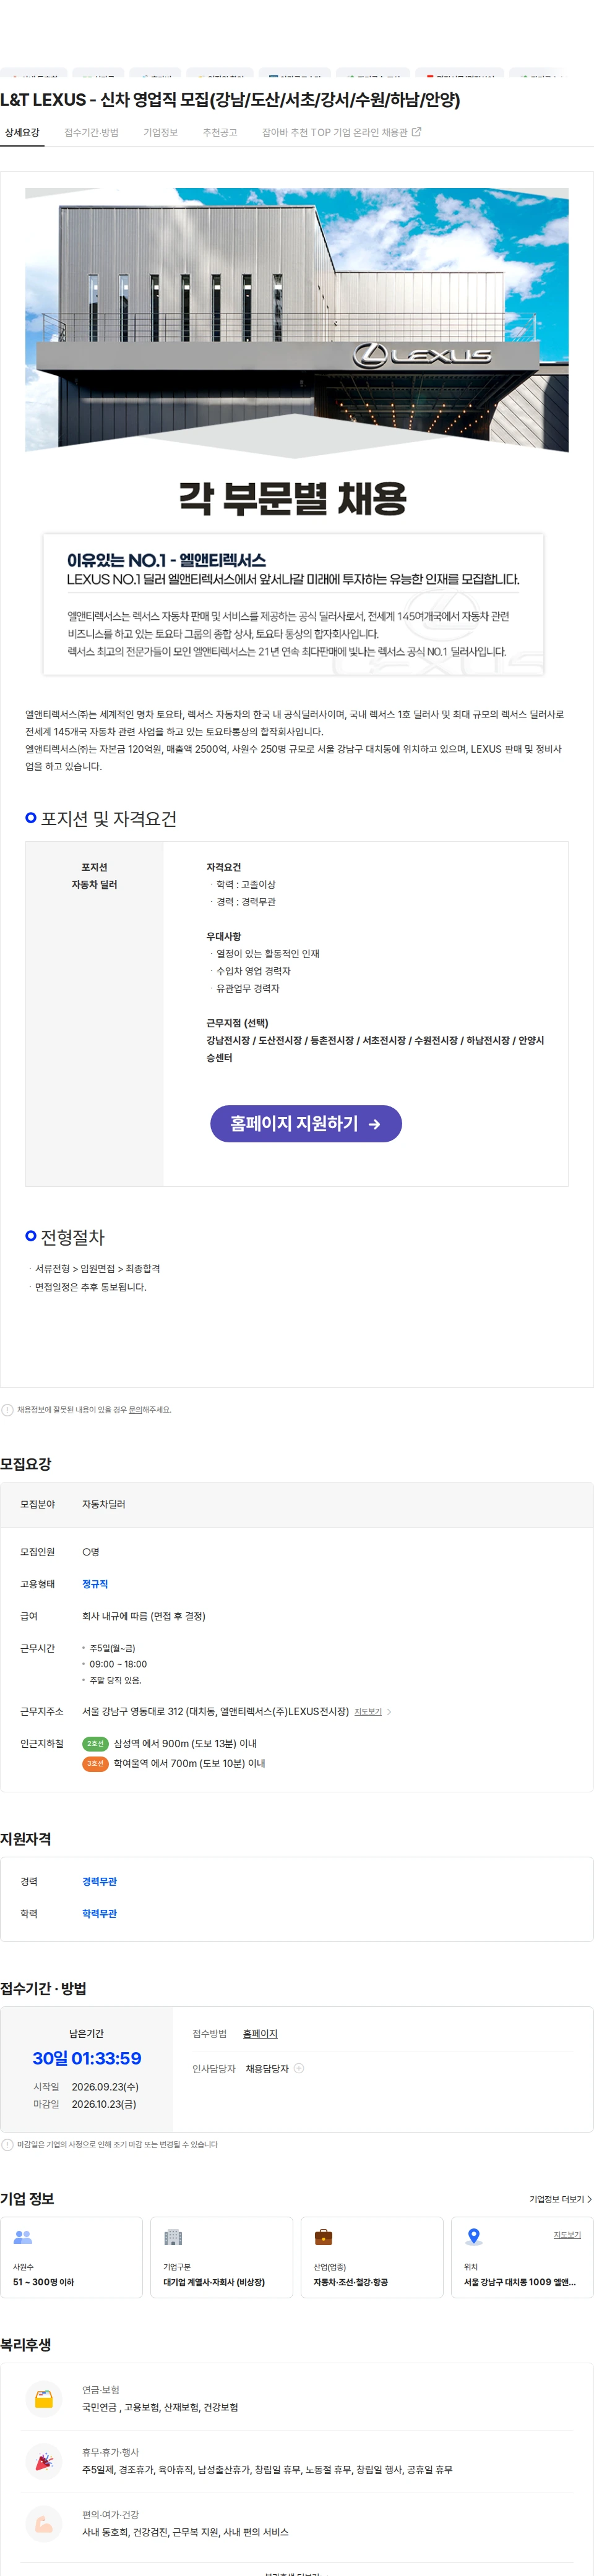Click the 연금·보험 benefits icon
The image size is (594, 2576).
pyautogui.click(x=44, y=2398)
